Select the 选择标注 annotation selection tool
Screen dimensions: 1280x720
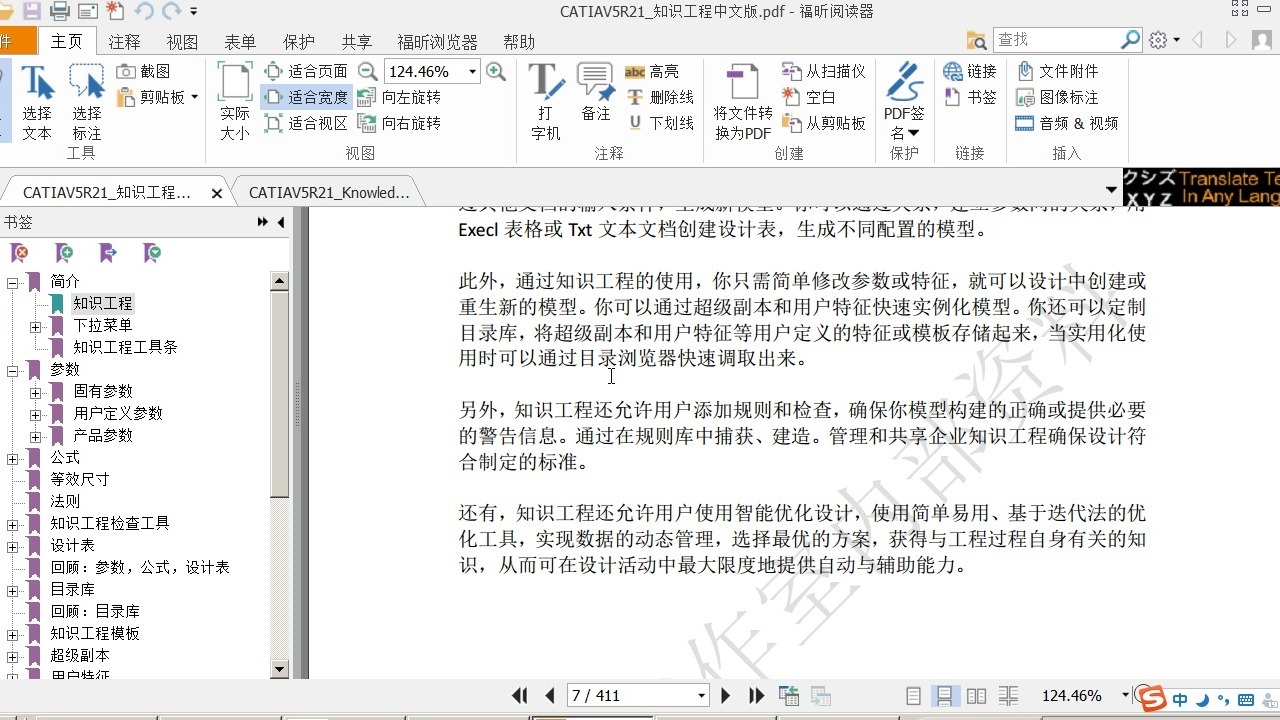pyautogui.click(x=86, y=103)
